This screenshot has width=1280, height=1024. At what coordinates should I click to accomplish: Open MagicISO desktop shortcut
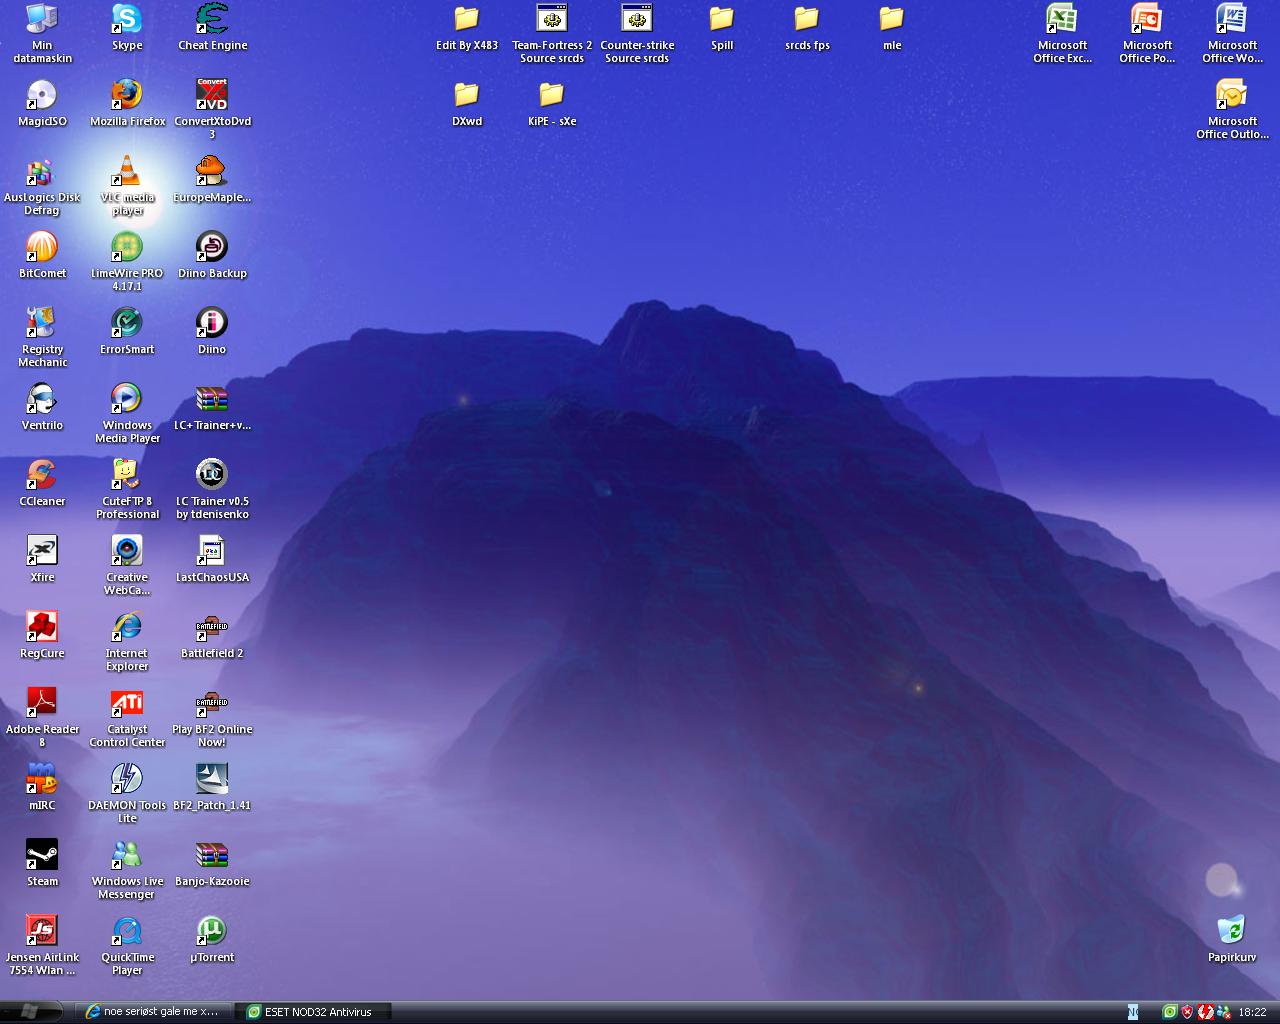click(x=42, y=103)
